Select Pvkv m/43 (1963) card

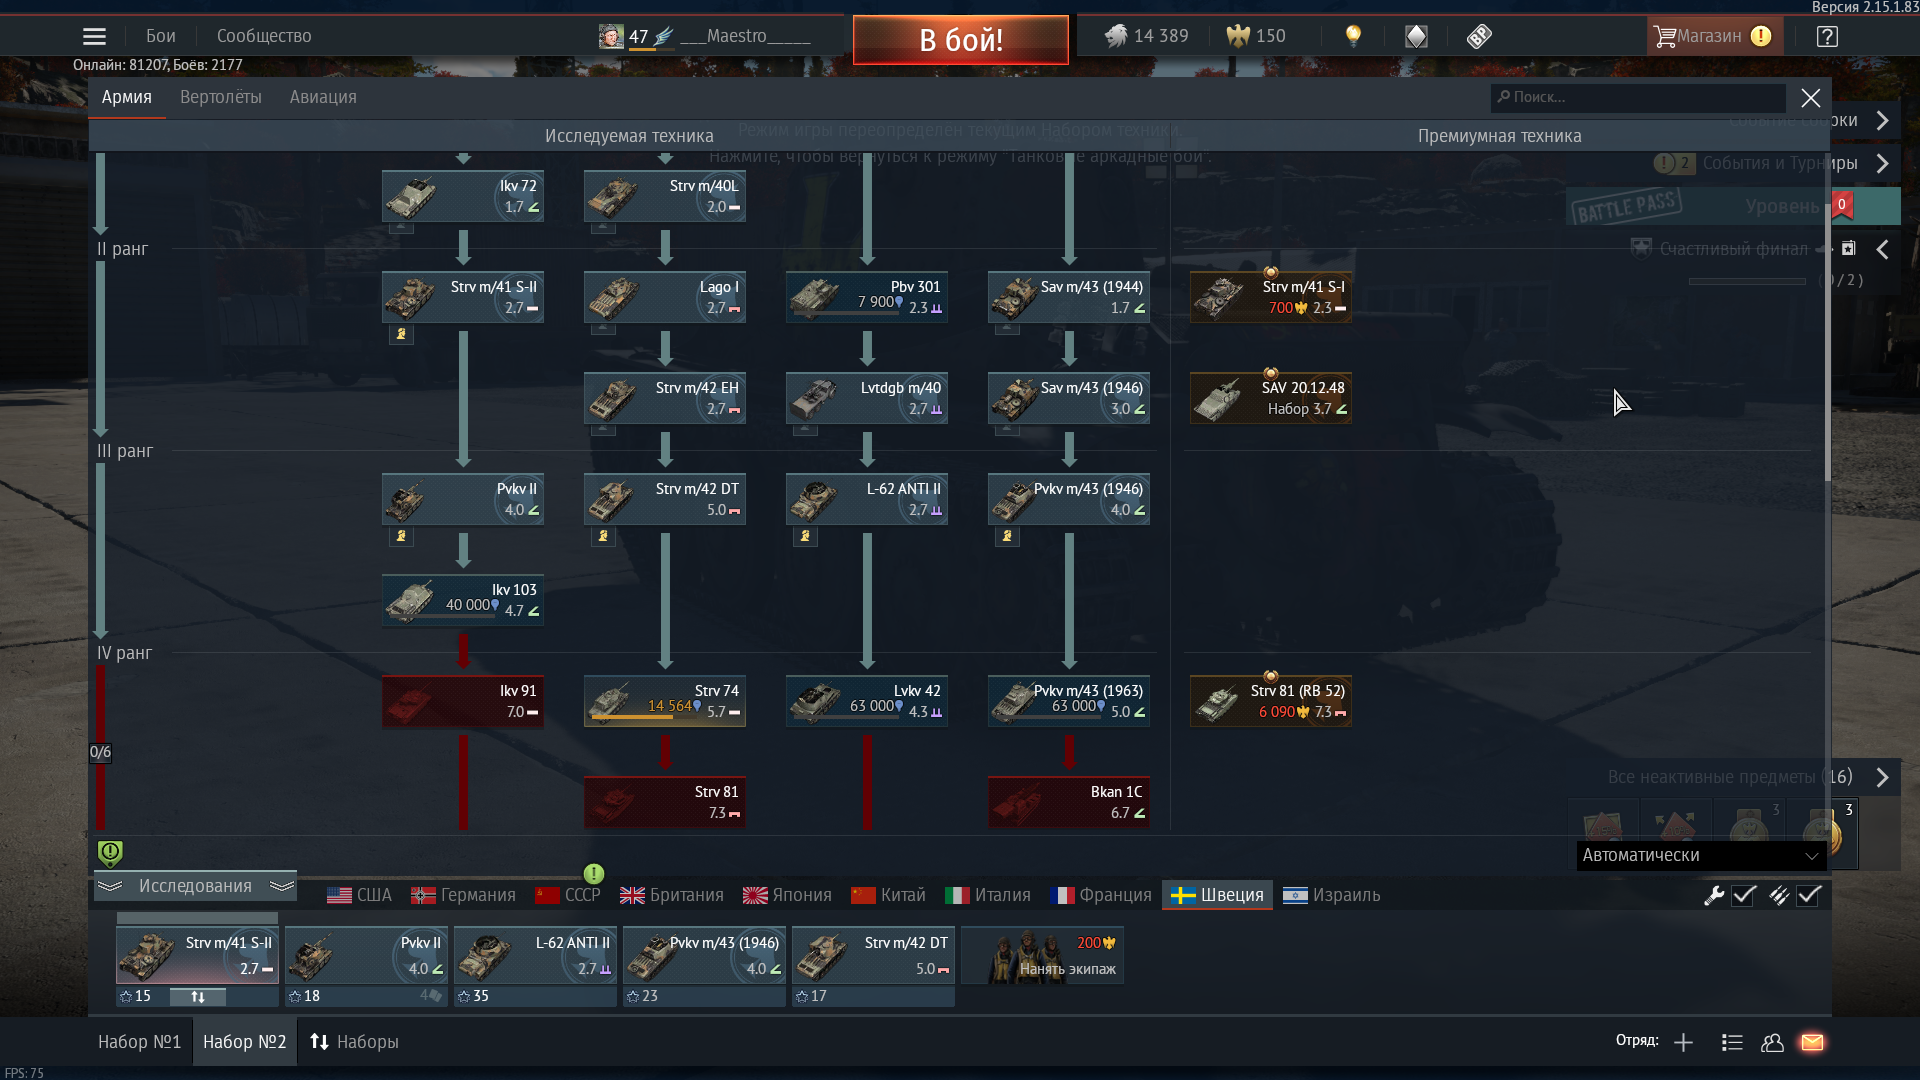click(1069, 701)
